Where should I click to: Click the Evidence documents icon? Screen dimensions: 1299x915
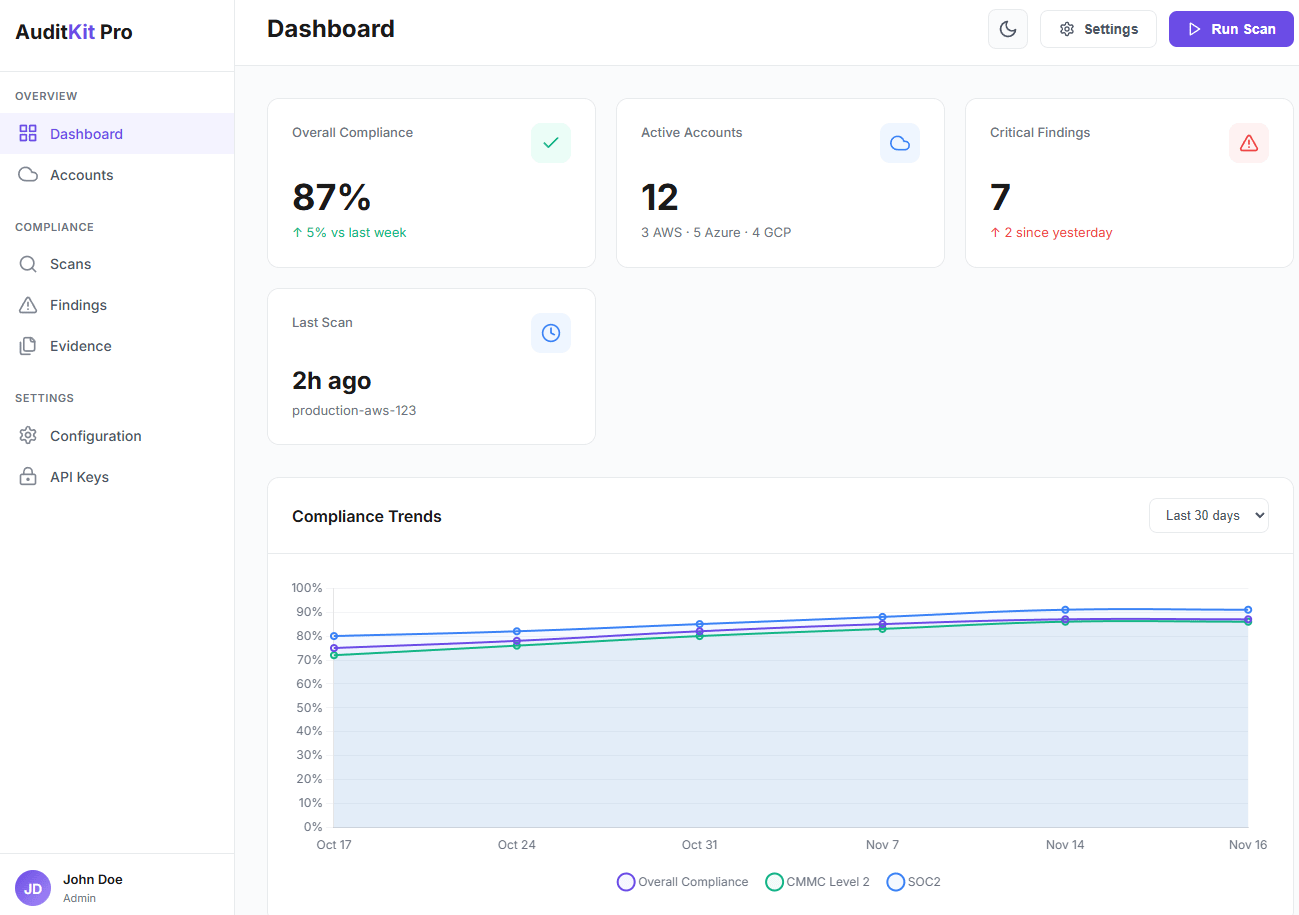tap(28, 346)
